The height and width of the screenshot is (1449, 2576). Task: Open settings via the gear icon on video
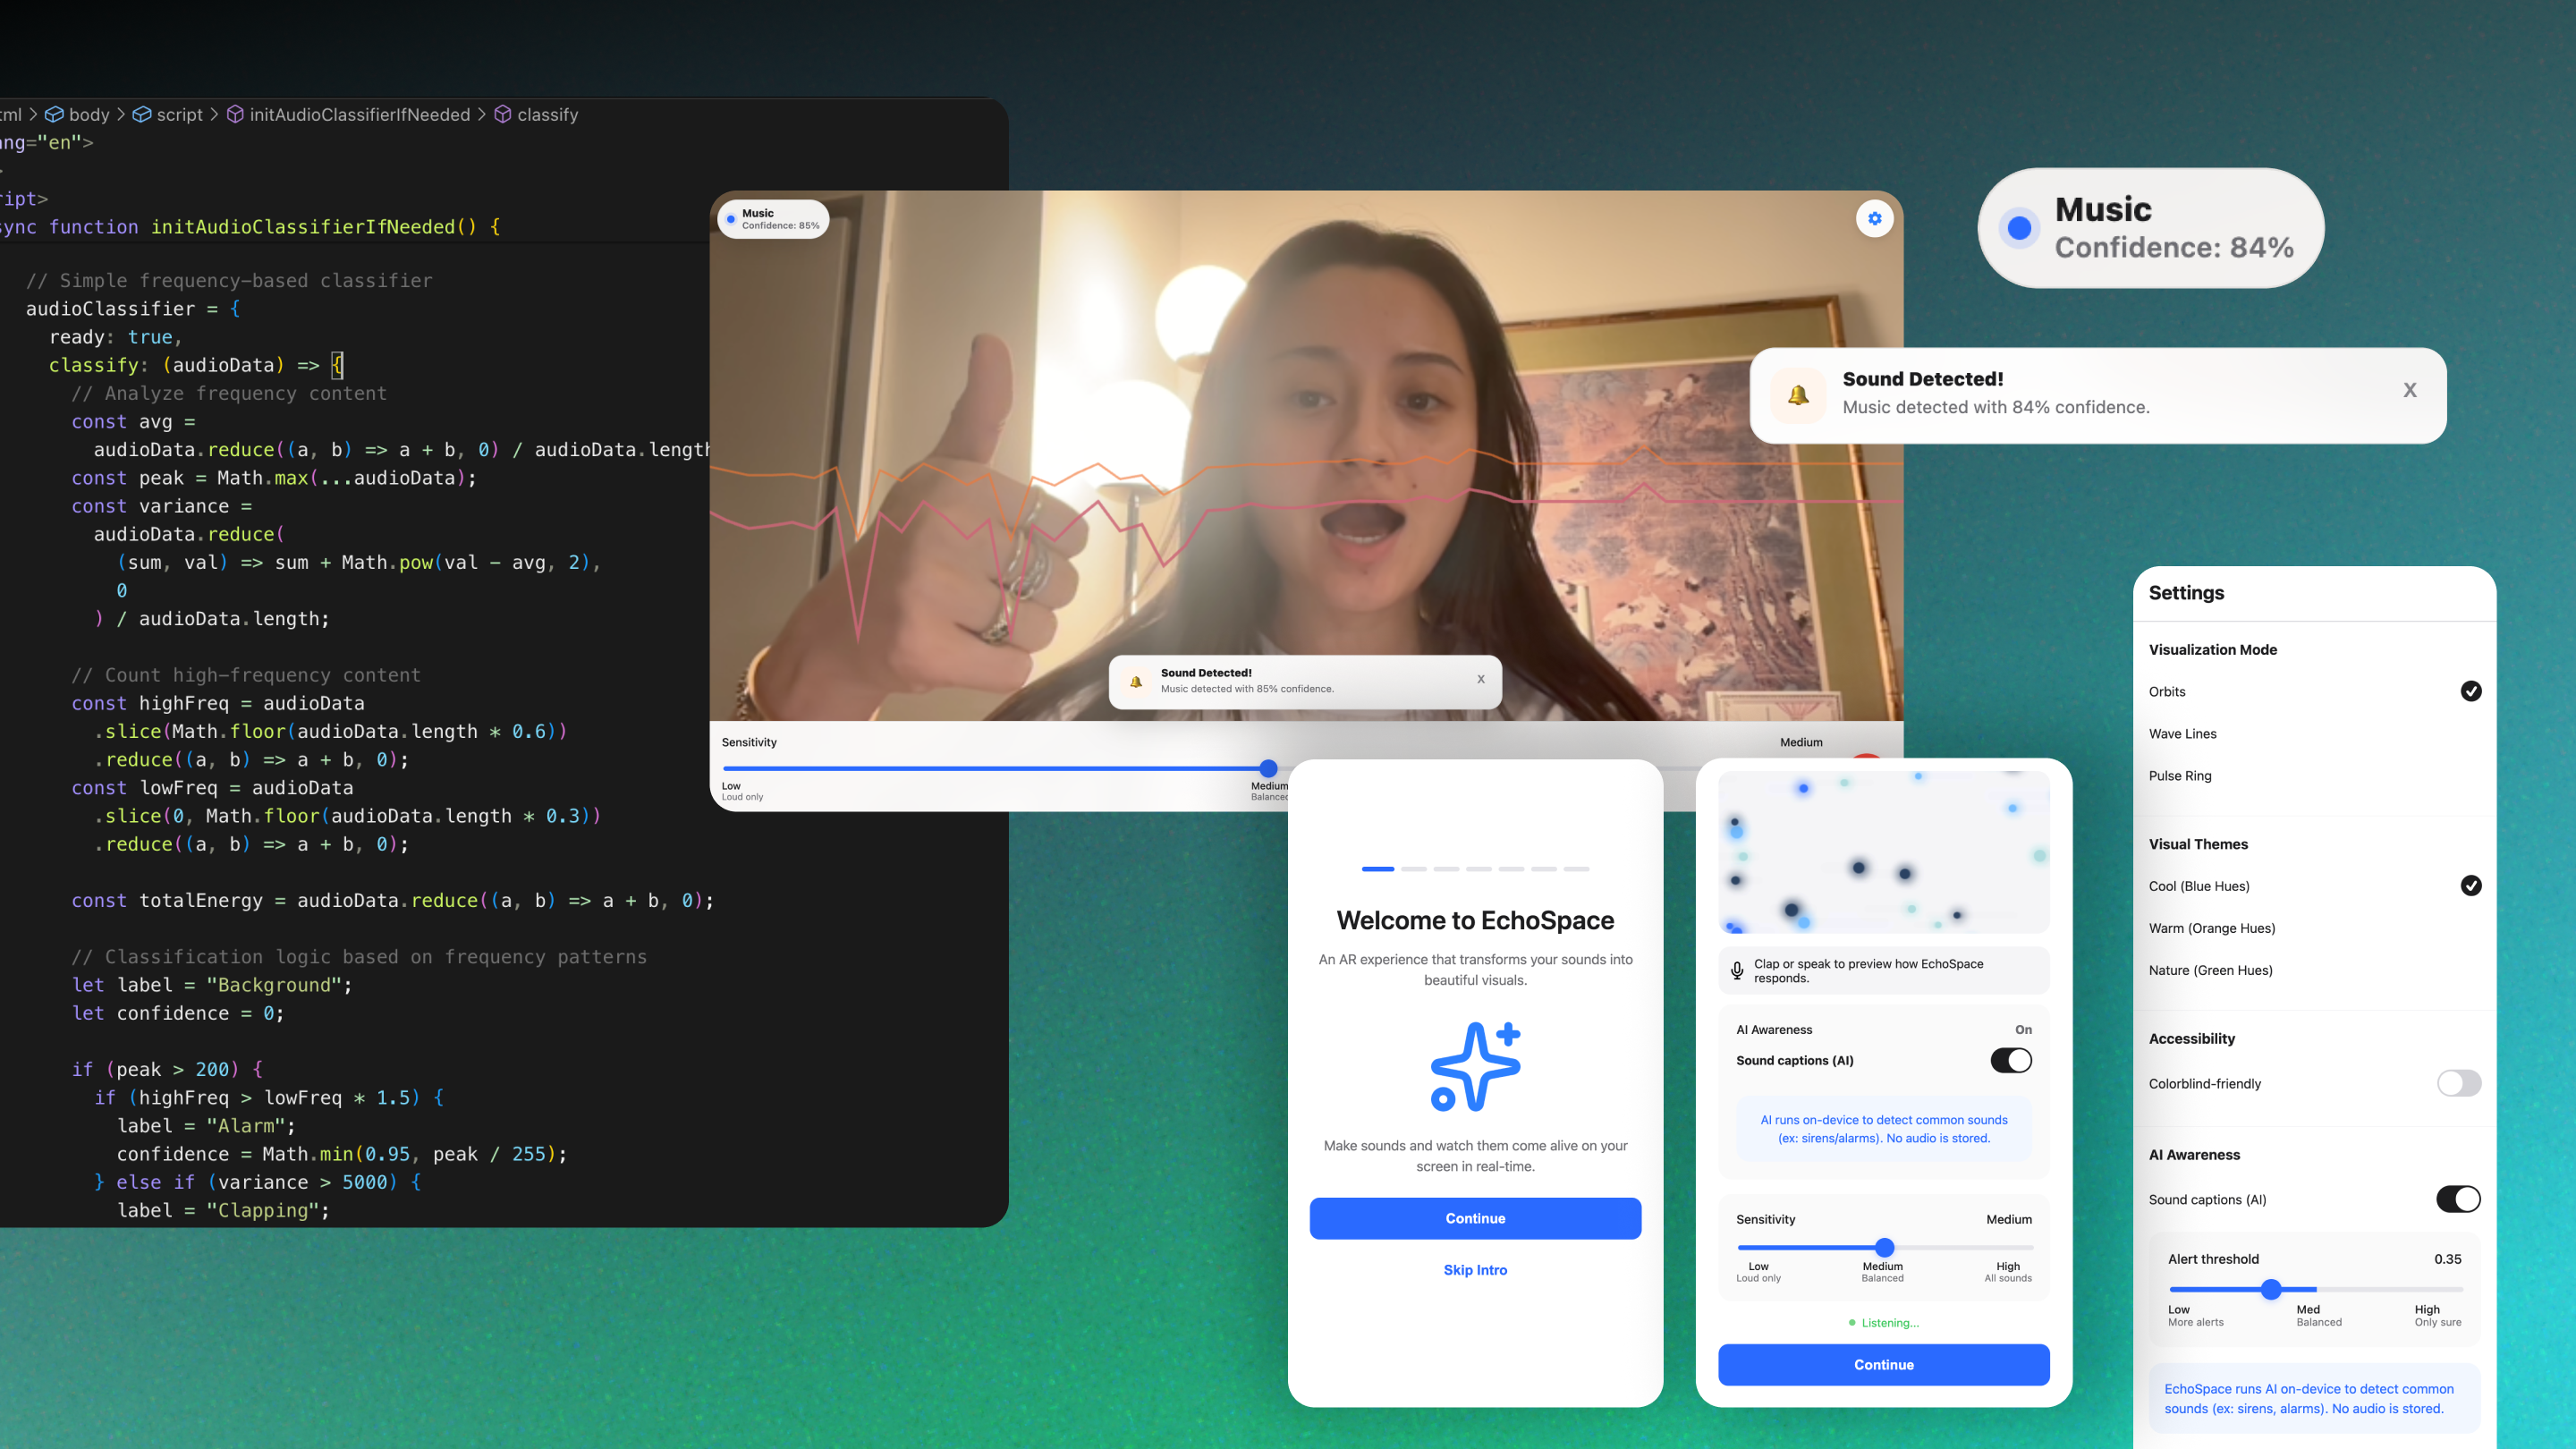coord(1874,218)
